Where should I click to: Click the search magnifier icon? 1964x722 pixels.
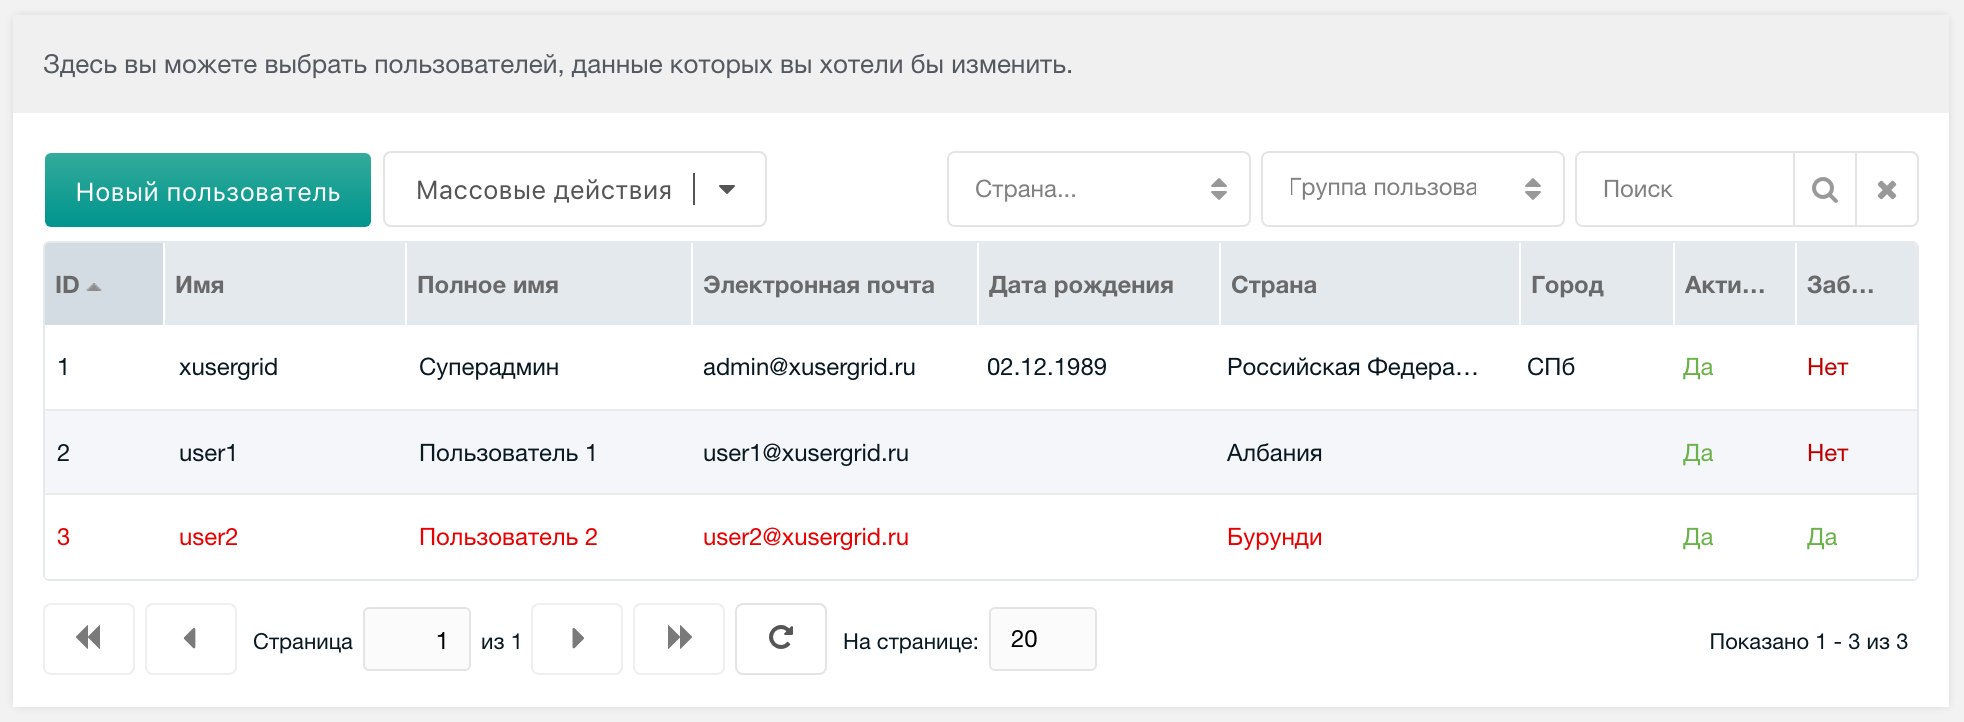1824,190
